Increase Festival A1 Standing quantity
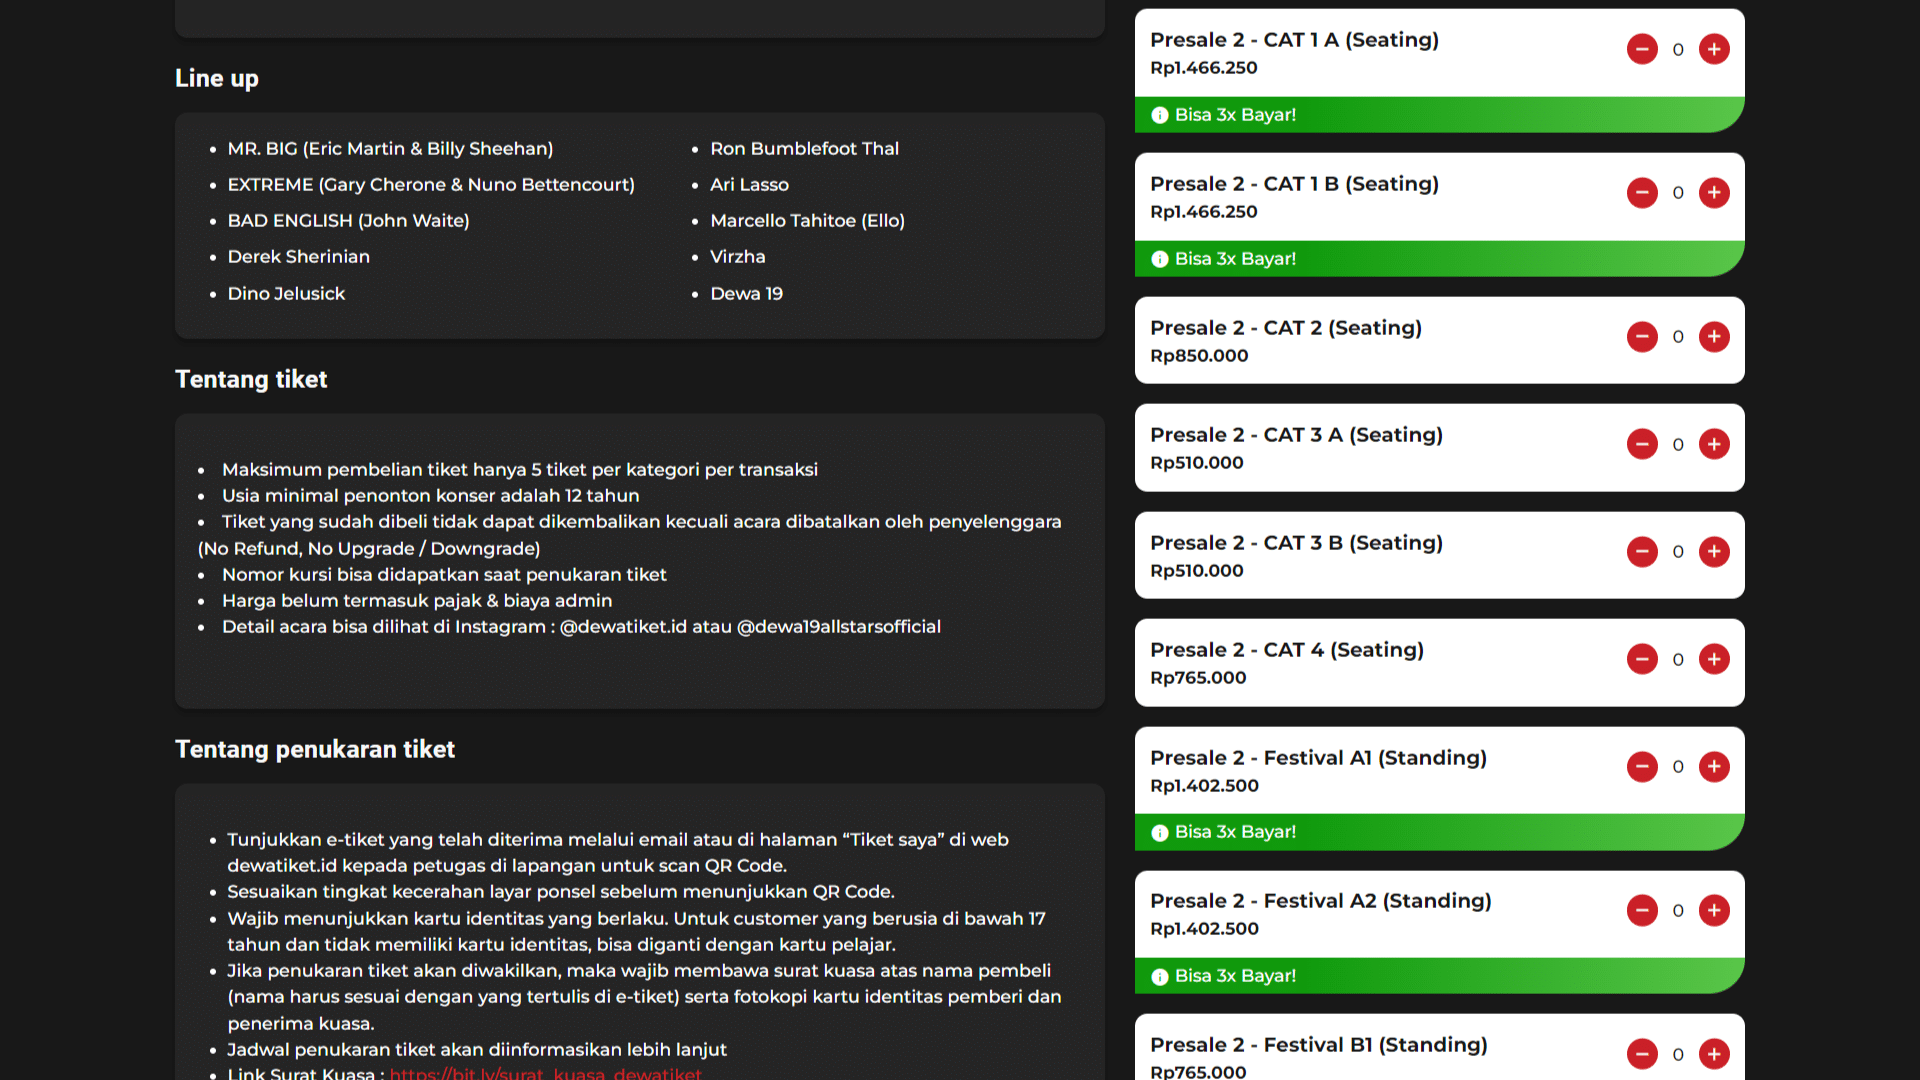Screen dimensions: 1920x1080 click(1714, 767)
